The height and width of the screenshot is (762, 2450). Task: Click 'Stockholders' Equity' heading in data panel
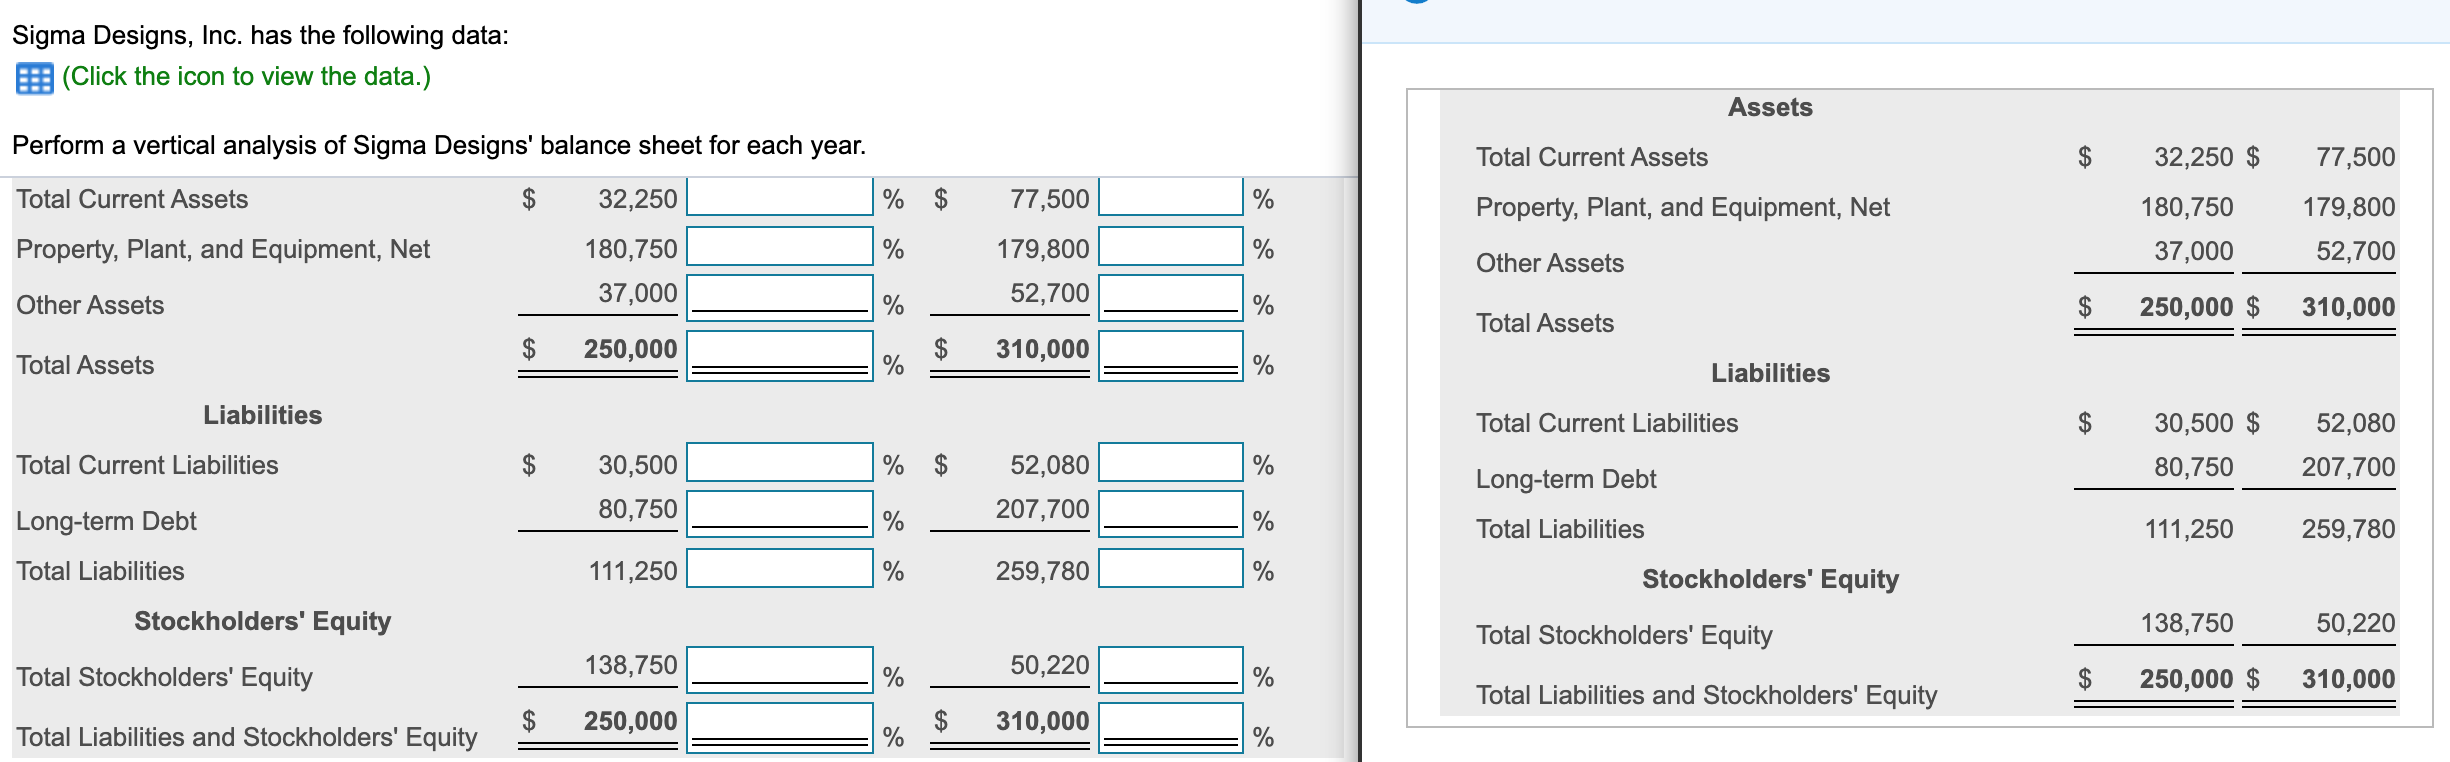point(1770,579)
